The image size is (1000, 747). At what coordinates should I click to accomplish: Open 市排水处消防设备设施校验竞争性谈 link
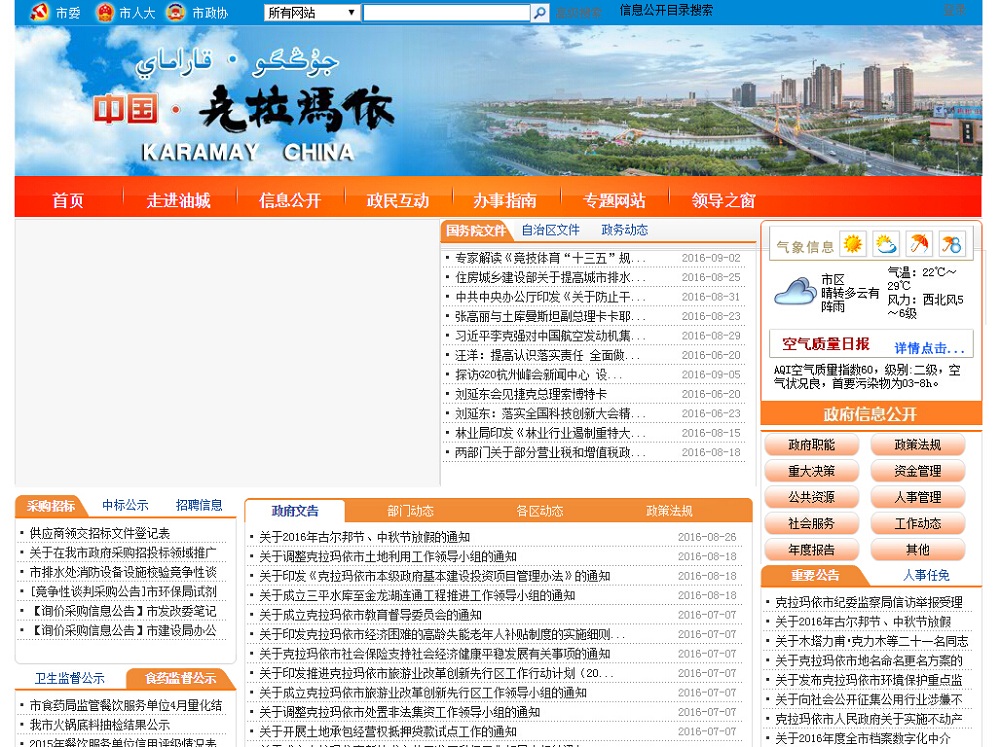click(123, 572)
